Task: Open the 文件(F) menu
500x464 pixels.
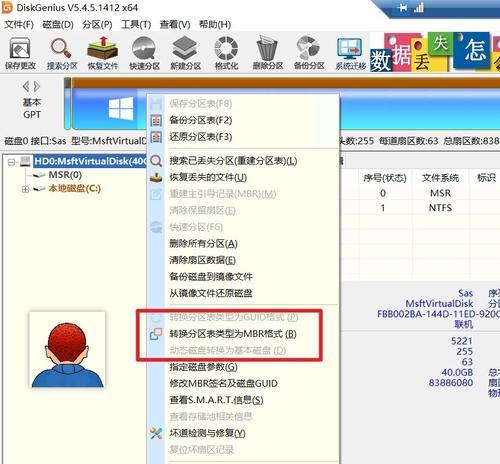Action: (19, 24)
